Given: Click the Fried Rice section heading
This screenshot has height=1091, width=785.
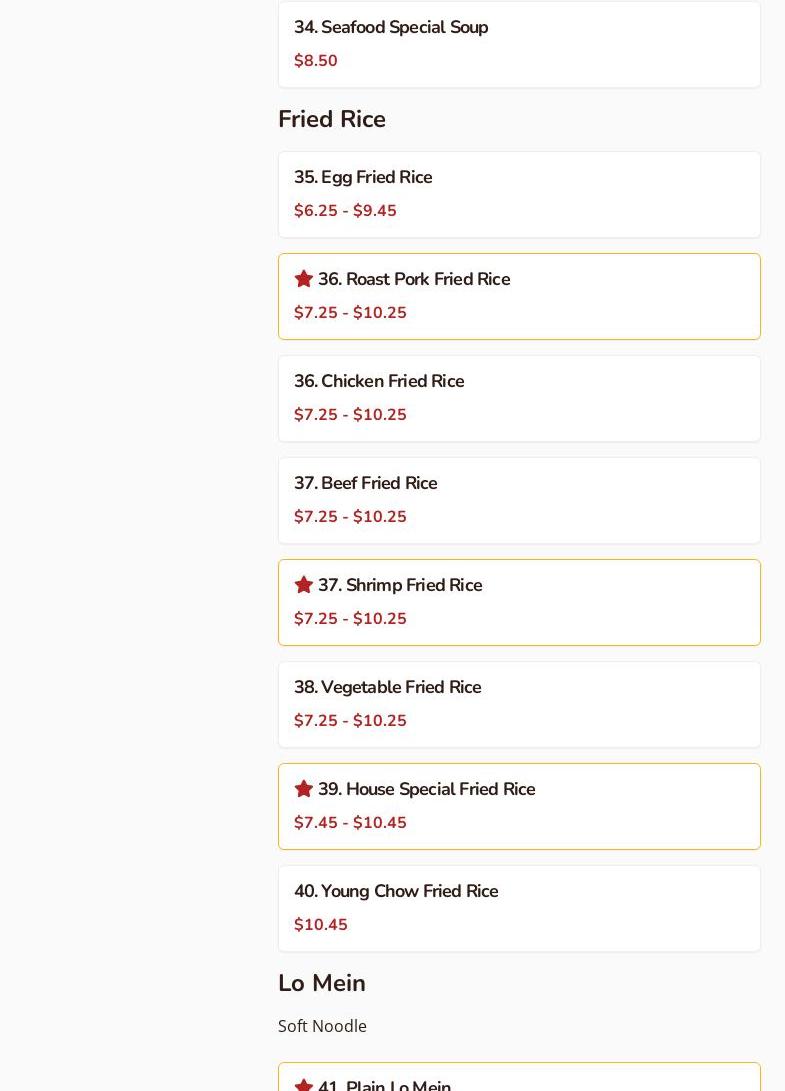Looking at the screenshot, I should pos(332,119).
